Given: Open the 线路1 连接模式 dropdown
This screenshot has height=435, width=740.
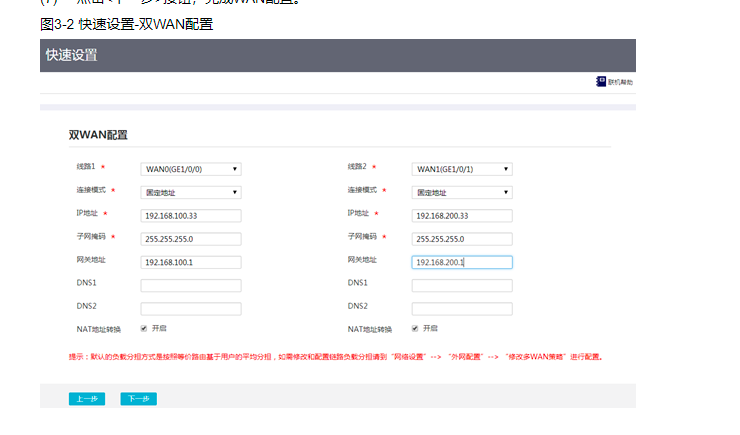Looking at the screenshot, I should pos(191,192).
